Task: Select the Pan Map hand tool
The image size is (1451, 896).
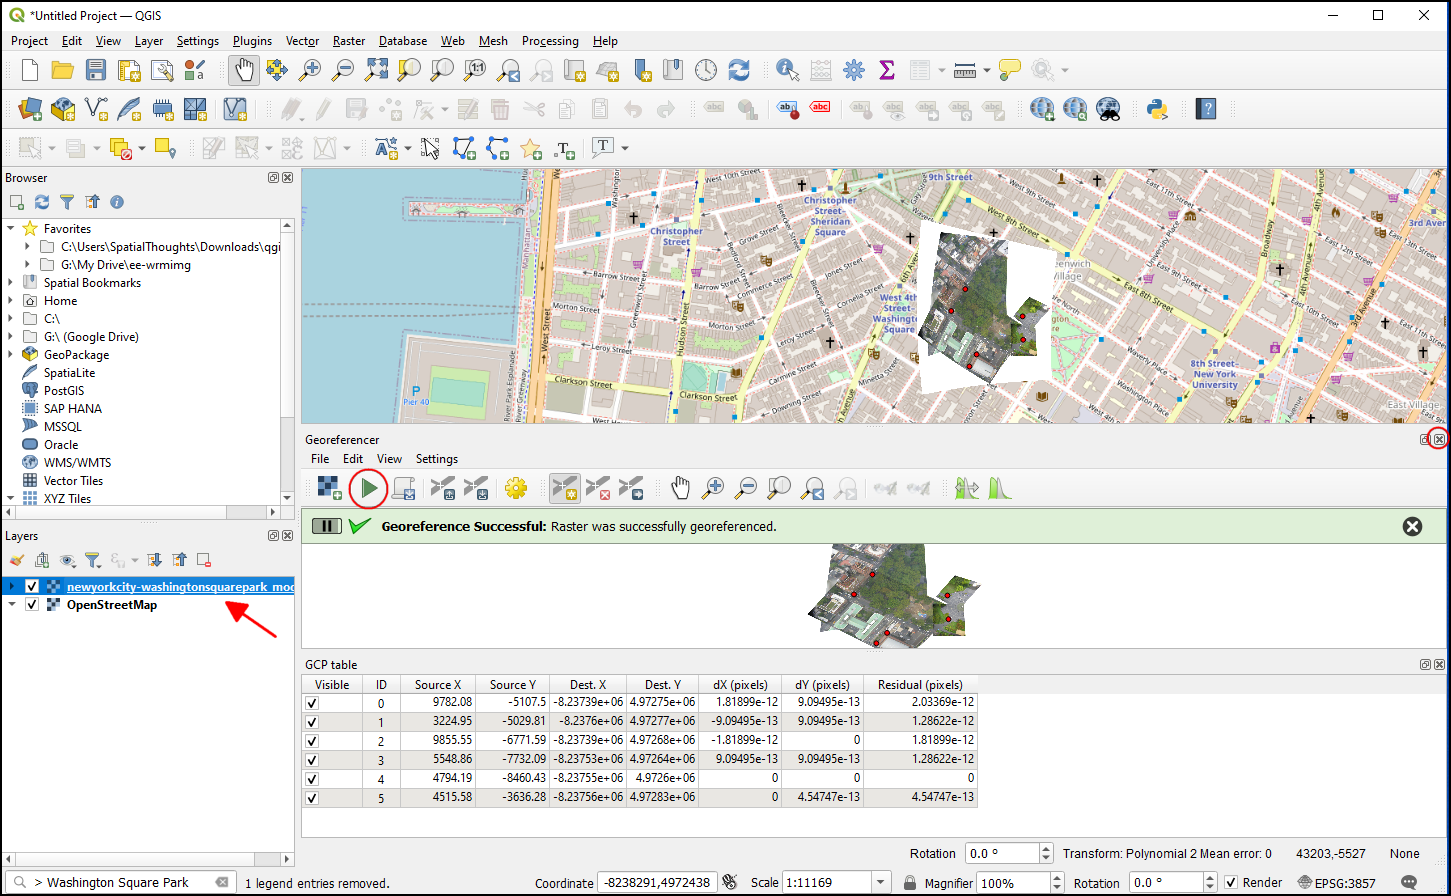Action: [245, 69]
